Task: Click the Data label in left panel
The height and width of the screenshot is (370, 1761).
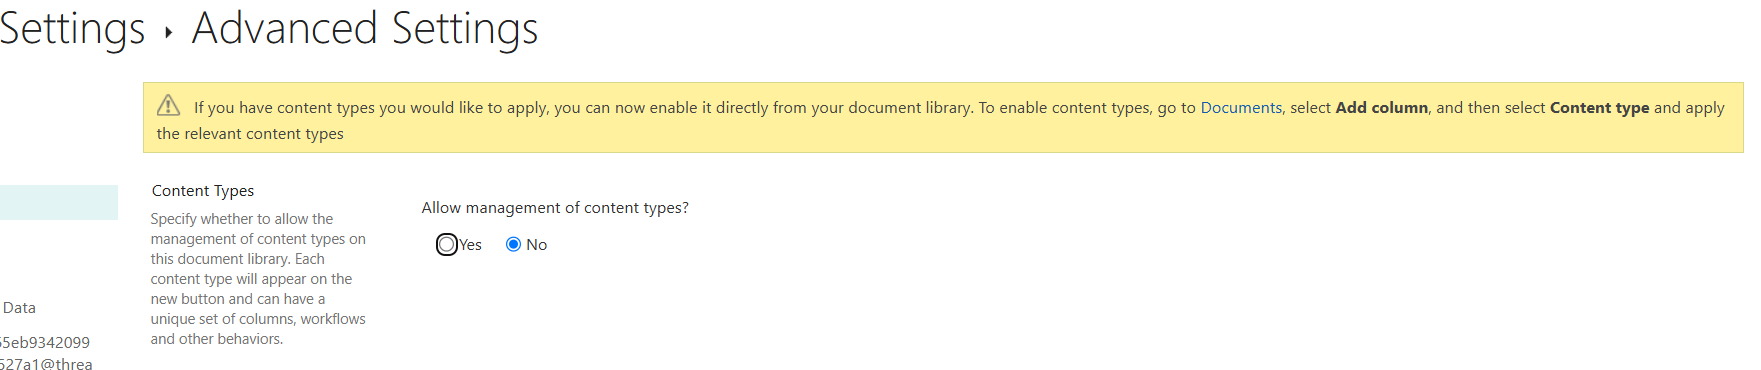Action: pos(19,308)
